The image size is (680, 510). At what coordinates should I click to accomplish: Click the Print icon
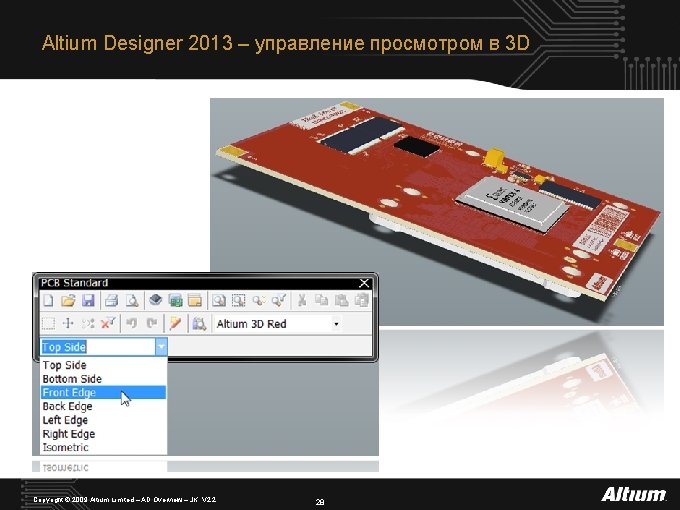click(x=112, y=300)
